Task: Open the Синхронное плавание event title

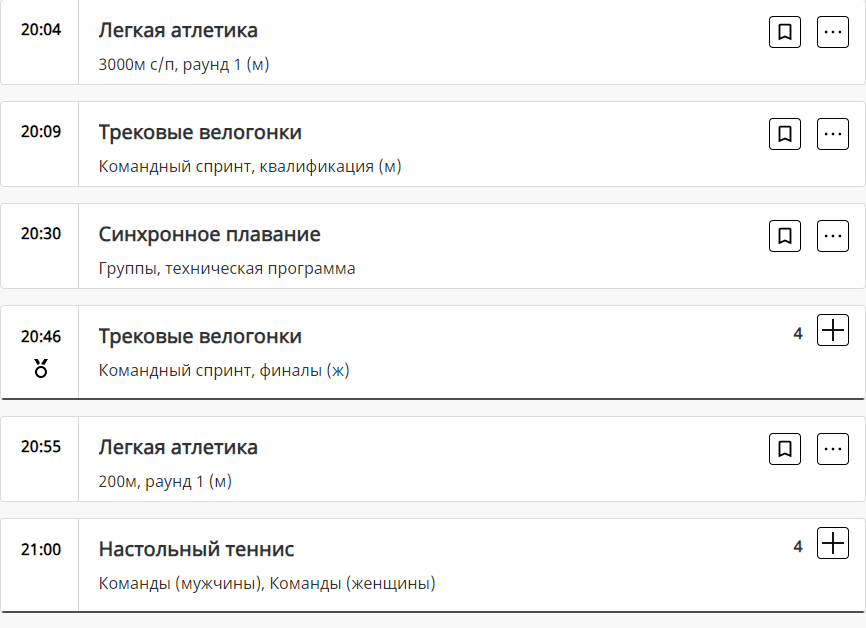Action: pyautogui.click(x=209, y=235)
